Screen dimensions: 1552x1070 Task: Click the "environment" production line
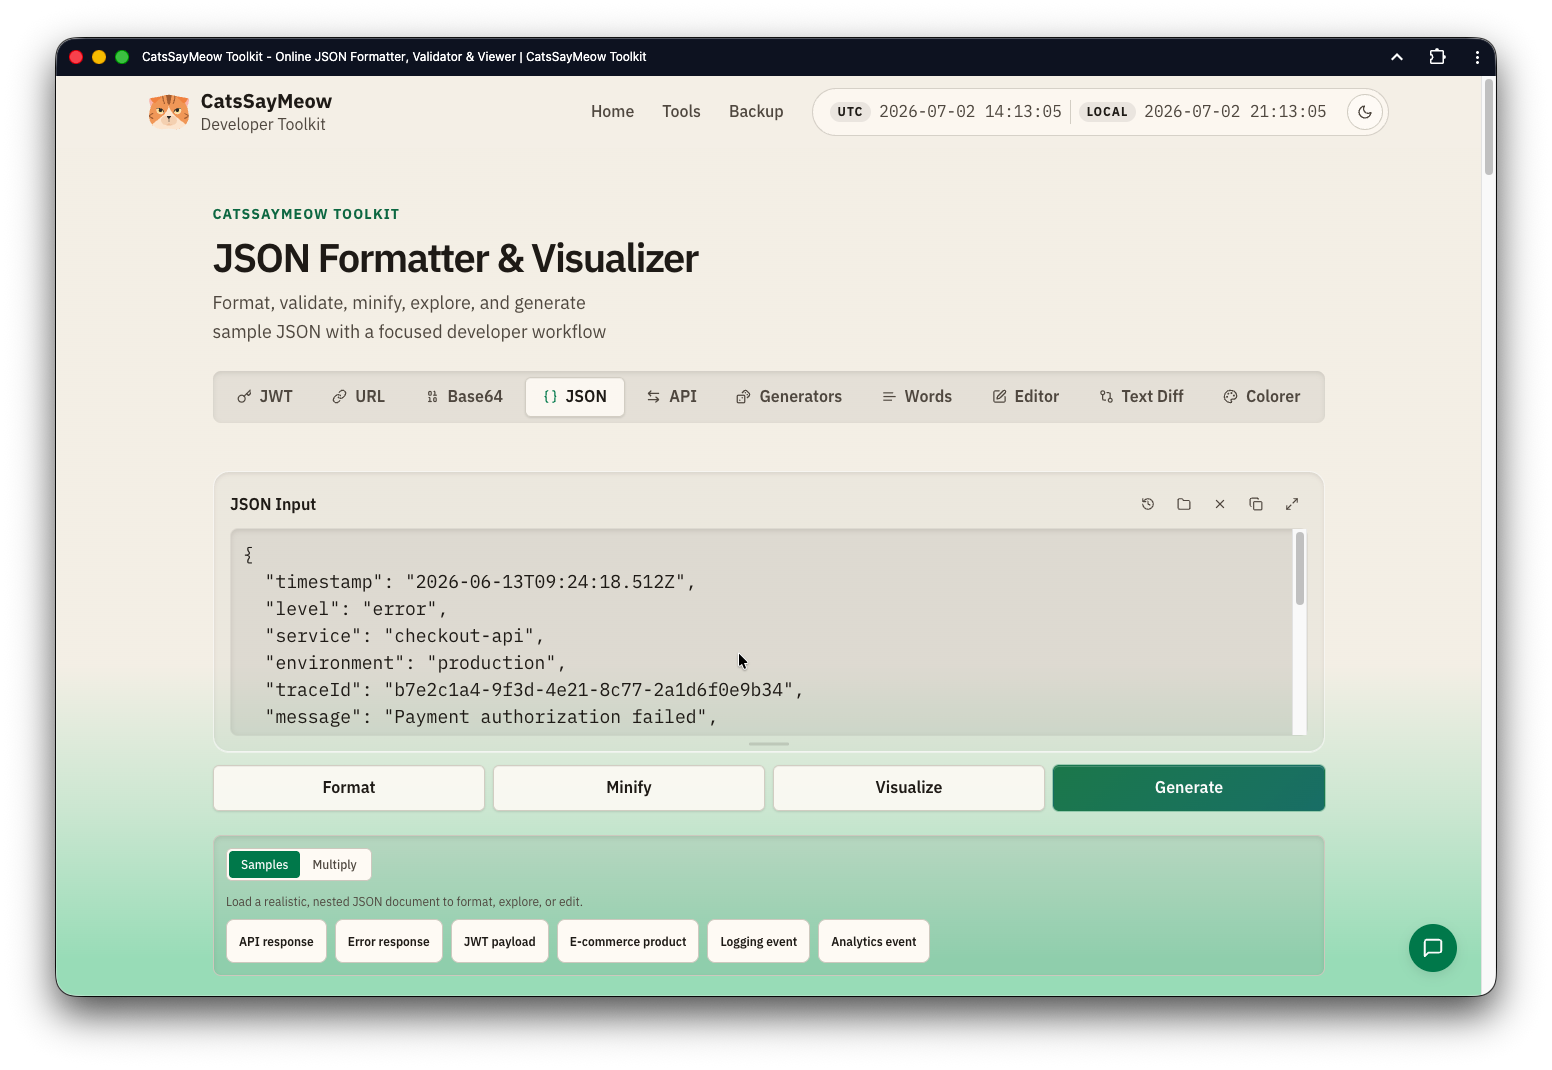[416, 663]
